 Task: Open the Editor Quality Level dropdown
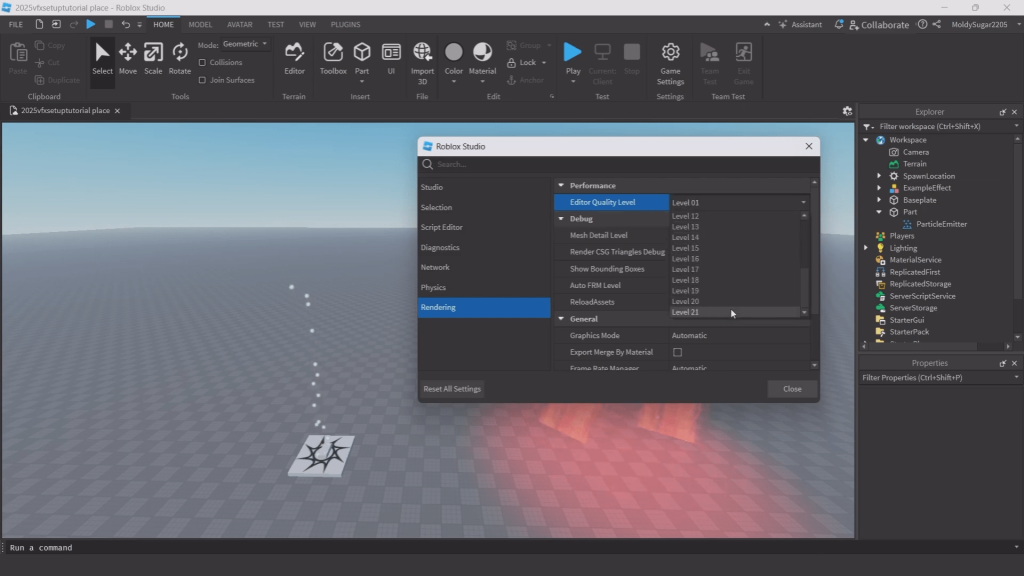[x=739, y=202]
